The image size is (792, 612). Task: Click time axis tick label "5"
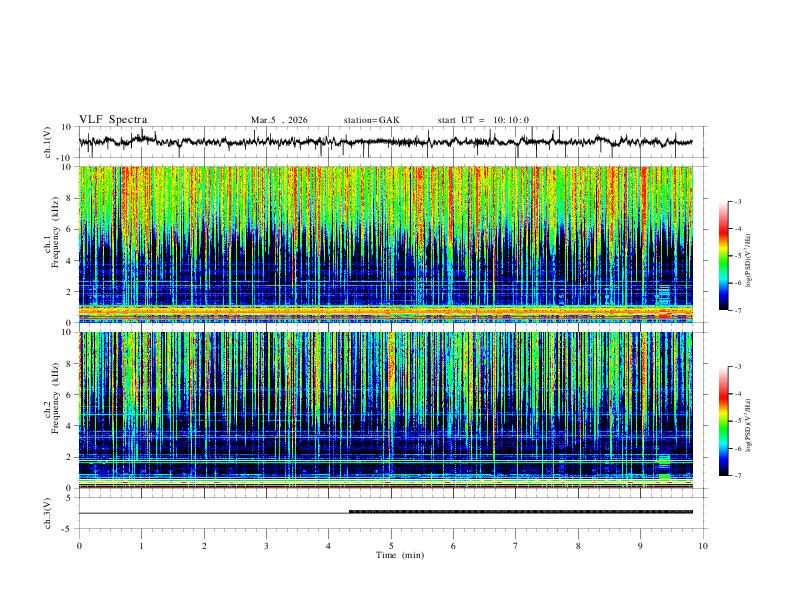(391, 546)
